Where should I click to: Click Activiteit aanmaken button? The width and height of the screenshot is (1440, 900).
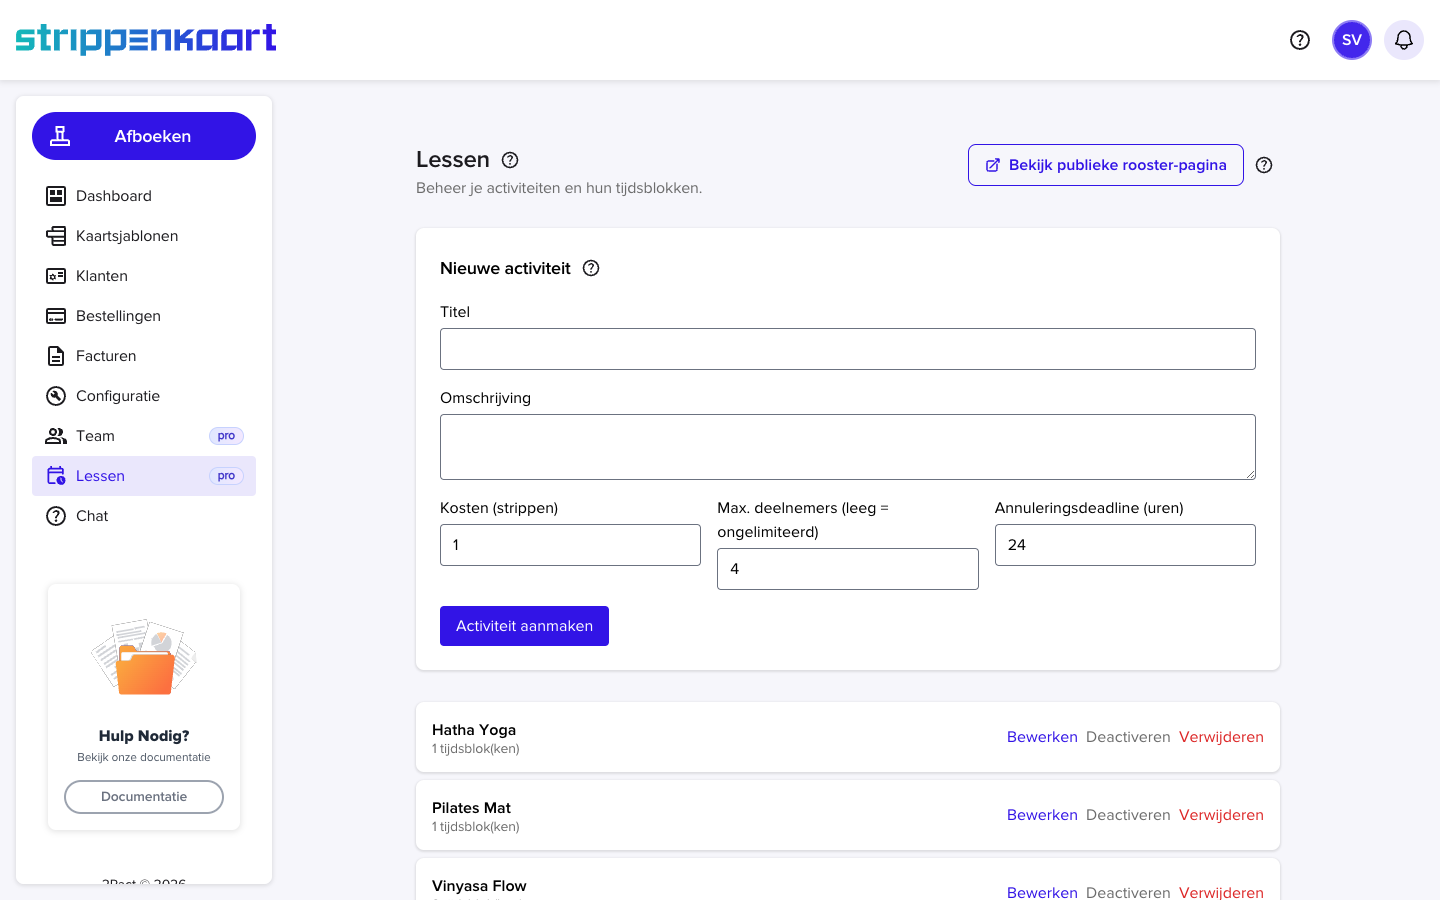524,626
